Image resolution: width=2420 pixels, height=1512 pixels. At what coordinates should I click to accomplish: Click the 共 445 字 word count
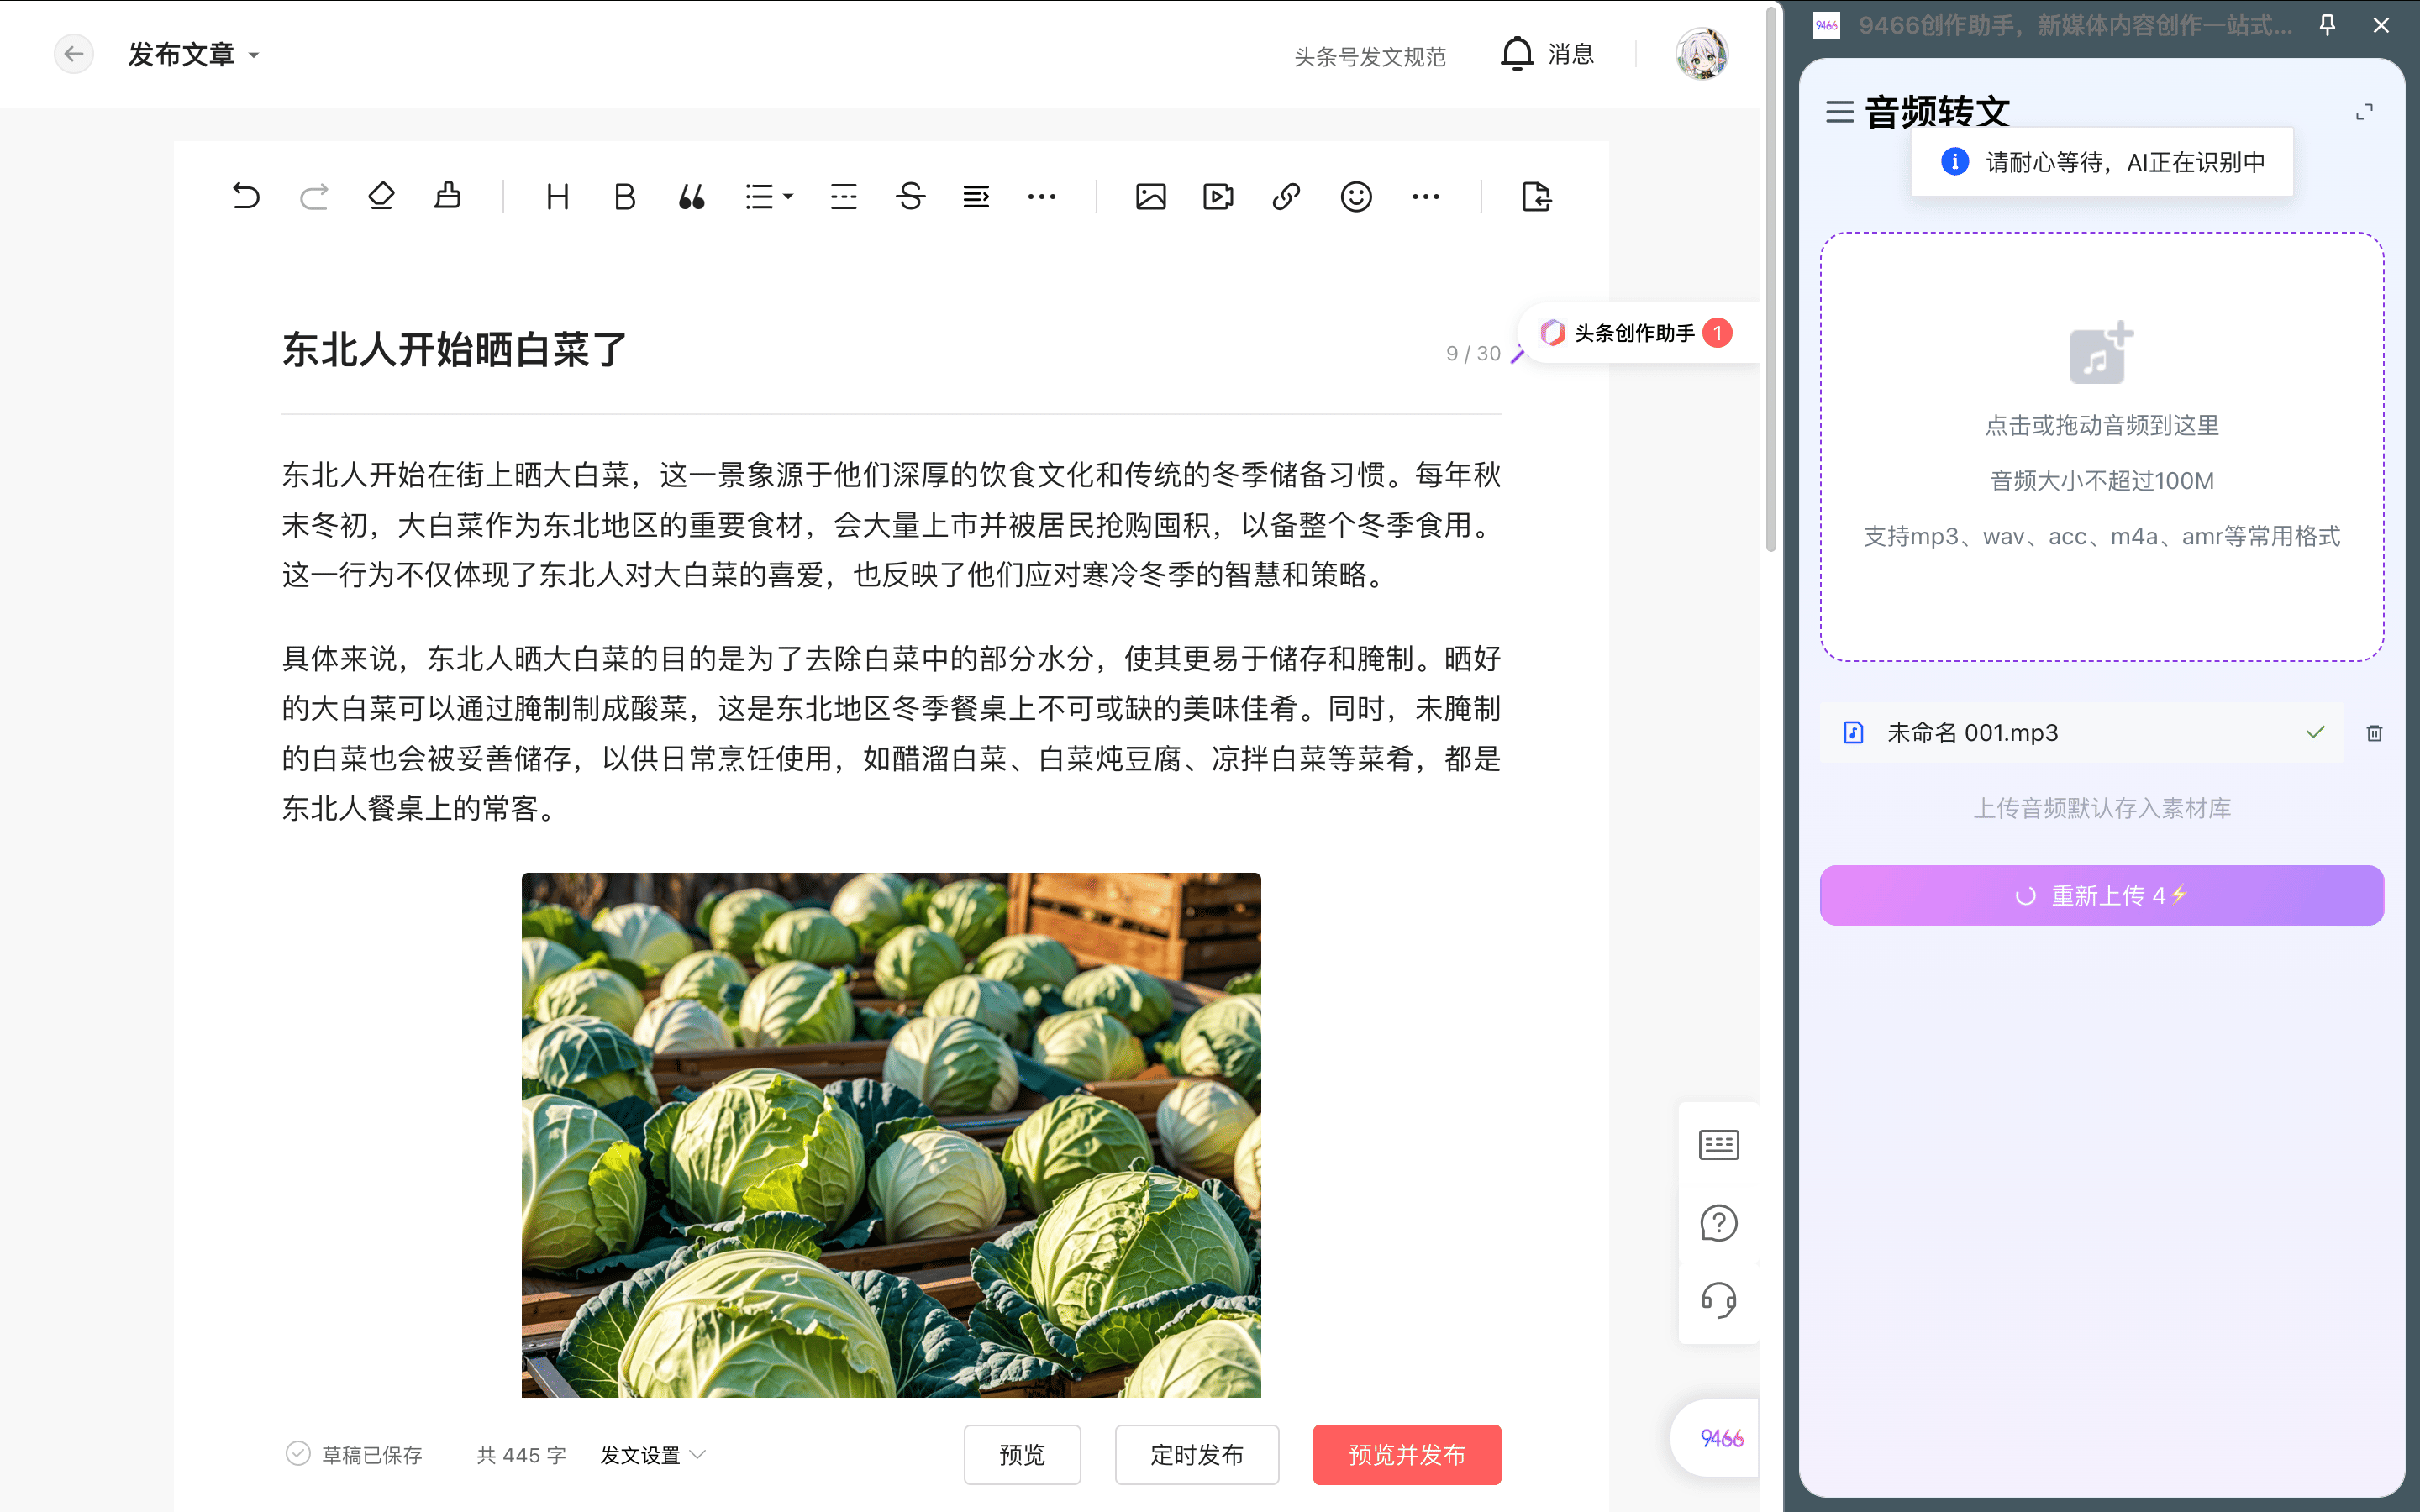(522, 1455)
